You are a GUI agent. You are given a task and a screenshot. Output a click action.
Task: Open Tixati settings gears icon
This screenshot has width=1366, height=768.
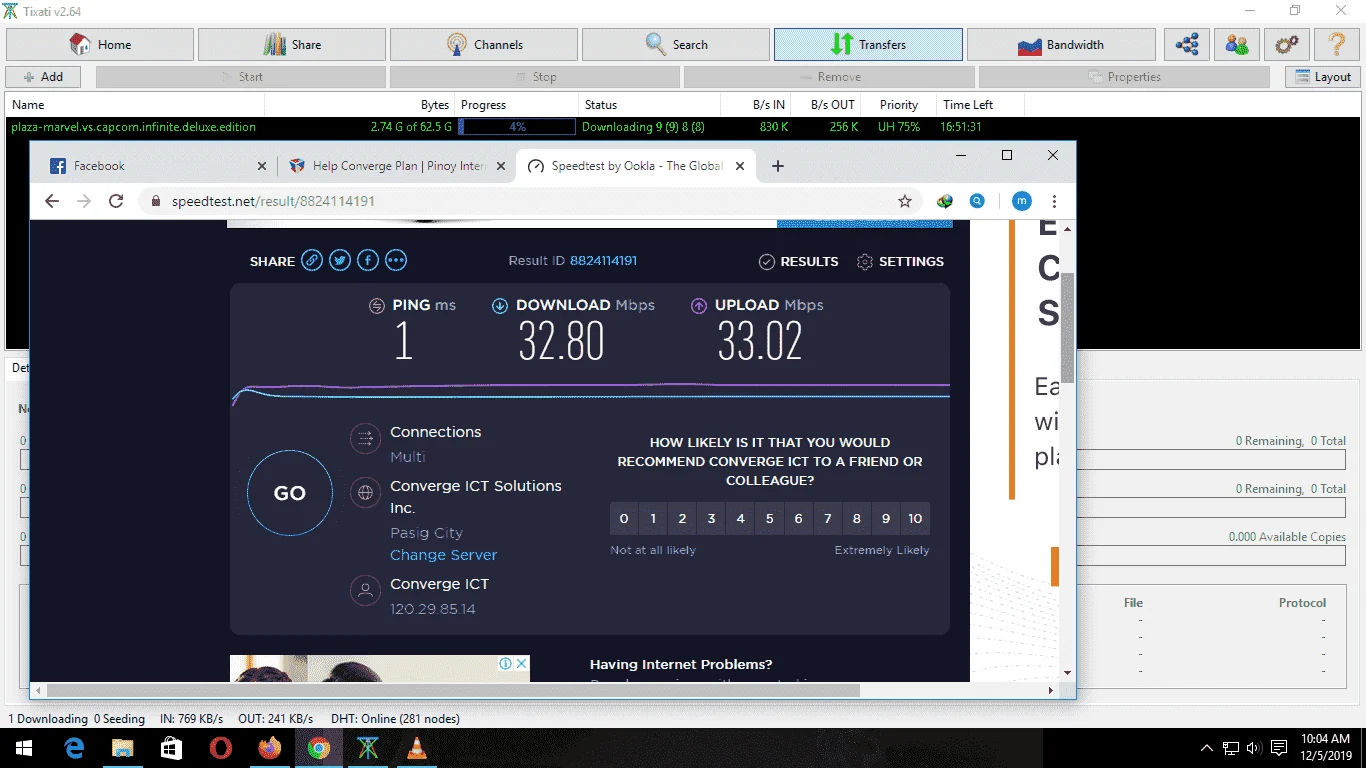pyautogui.click(x=1287, y=45)
